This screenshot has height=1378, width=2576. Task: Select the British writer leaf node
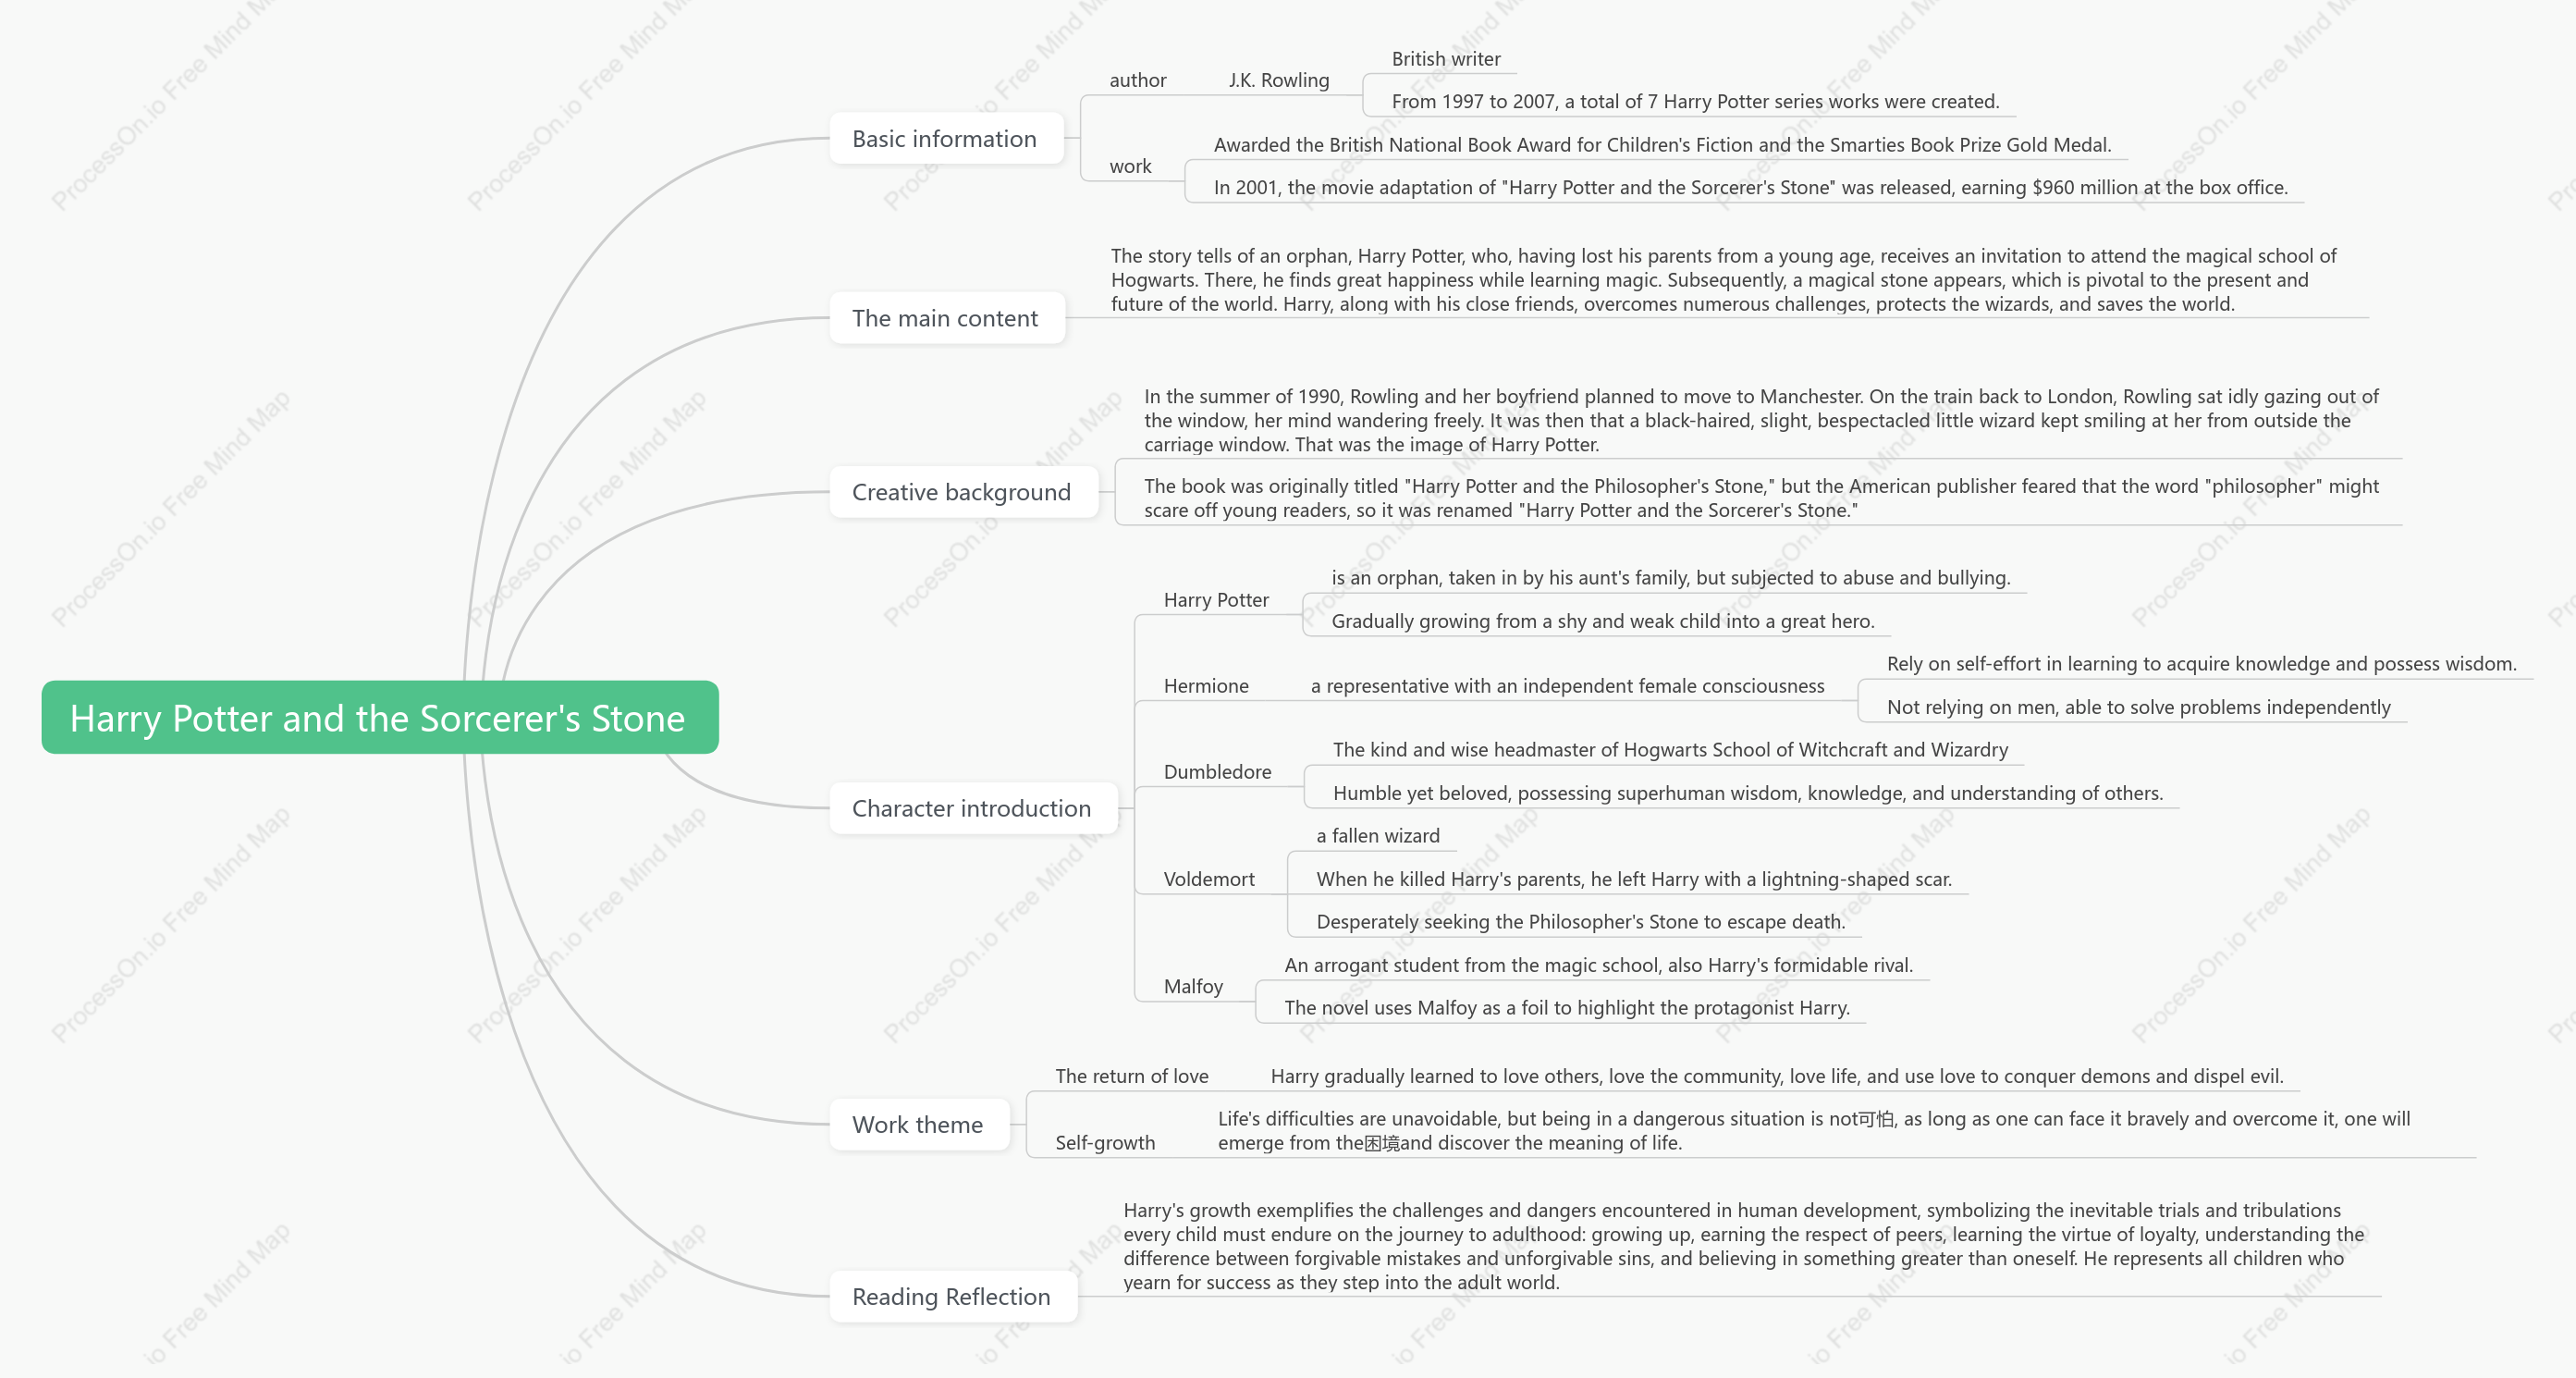1446,59
